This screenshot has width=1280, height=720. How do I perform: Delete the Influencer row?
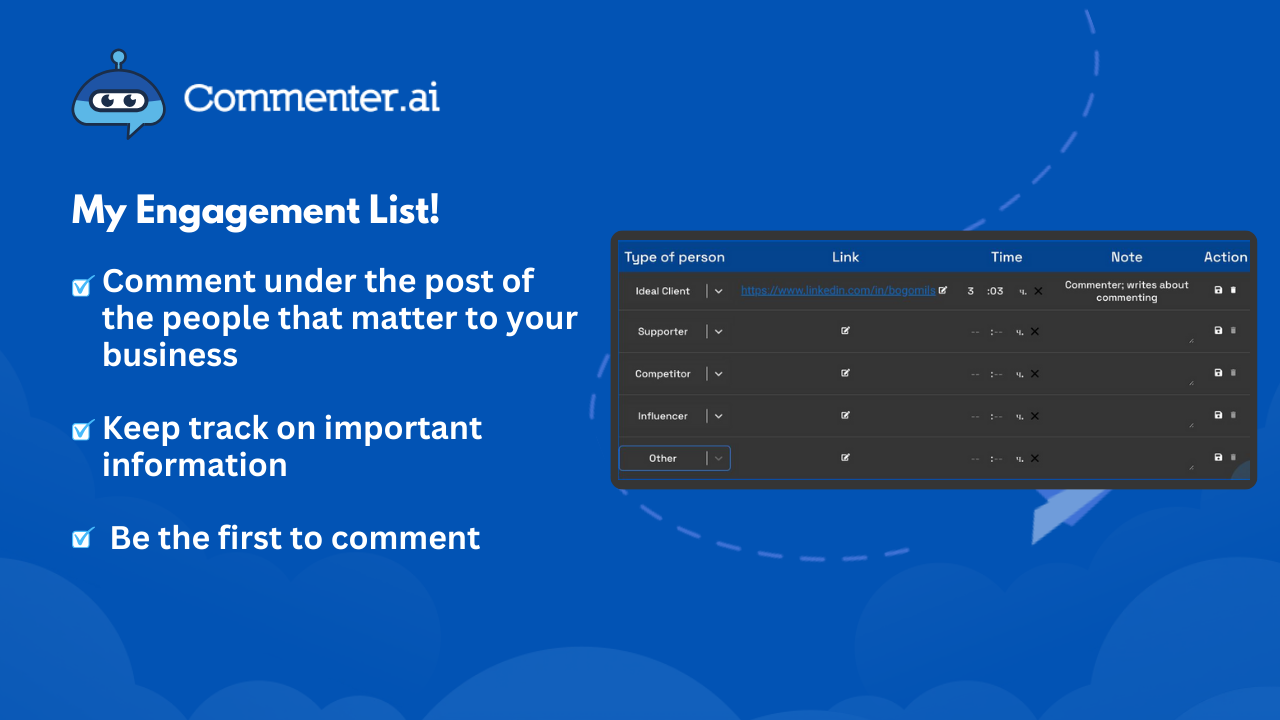pyautogui.click(x=1233, y=414)
